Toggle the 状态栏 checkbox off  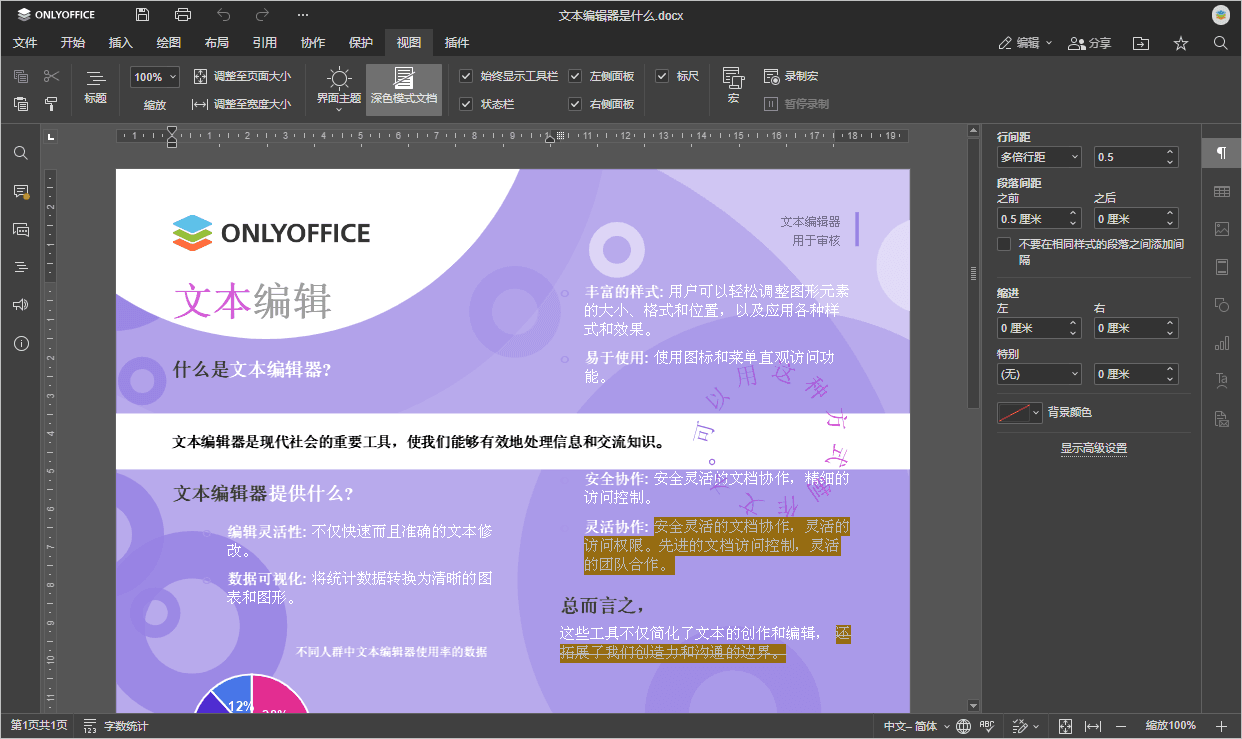pos(466,103)
